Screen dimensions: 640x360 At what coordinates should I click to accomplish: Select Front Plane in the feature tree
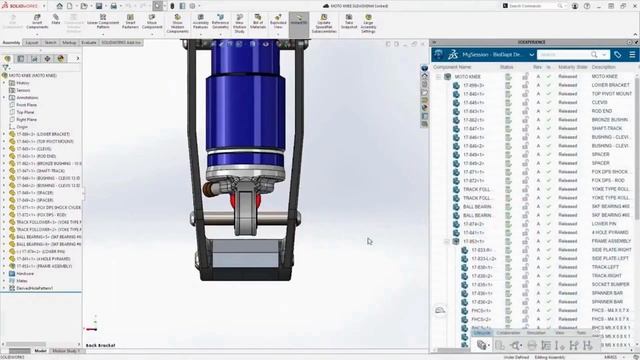click(x=27, y=105)
